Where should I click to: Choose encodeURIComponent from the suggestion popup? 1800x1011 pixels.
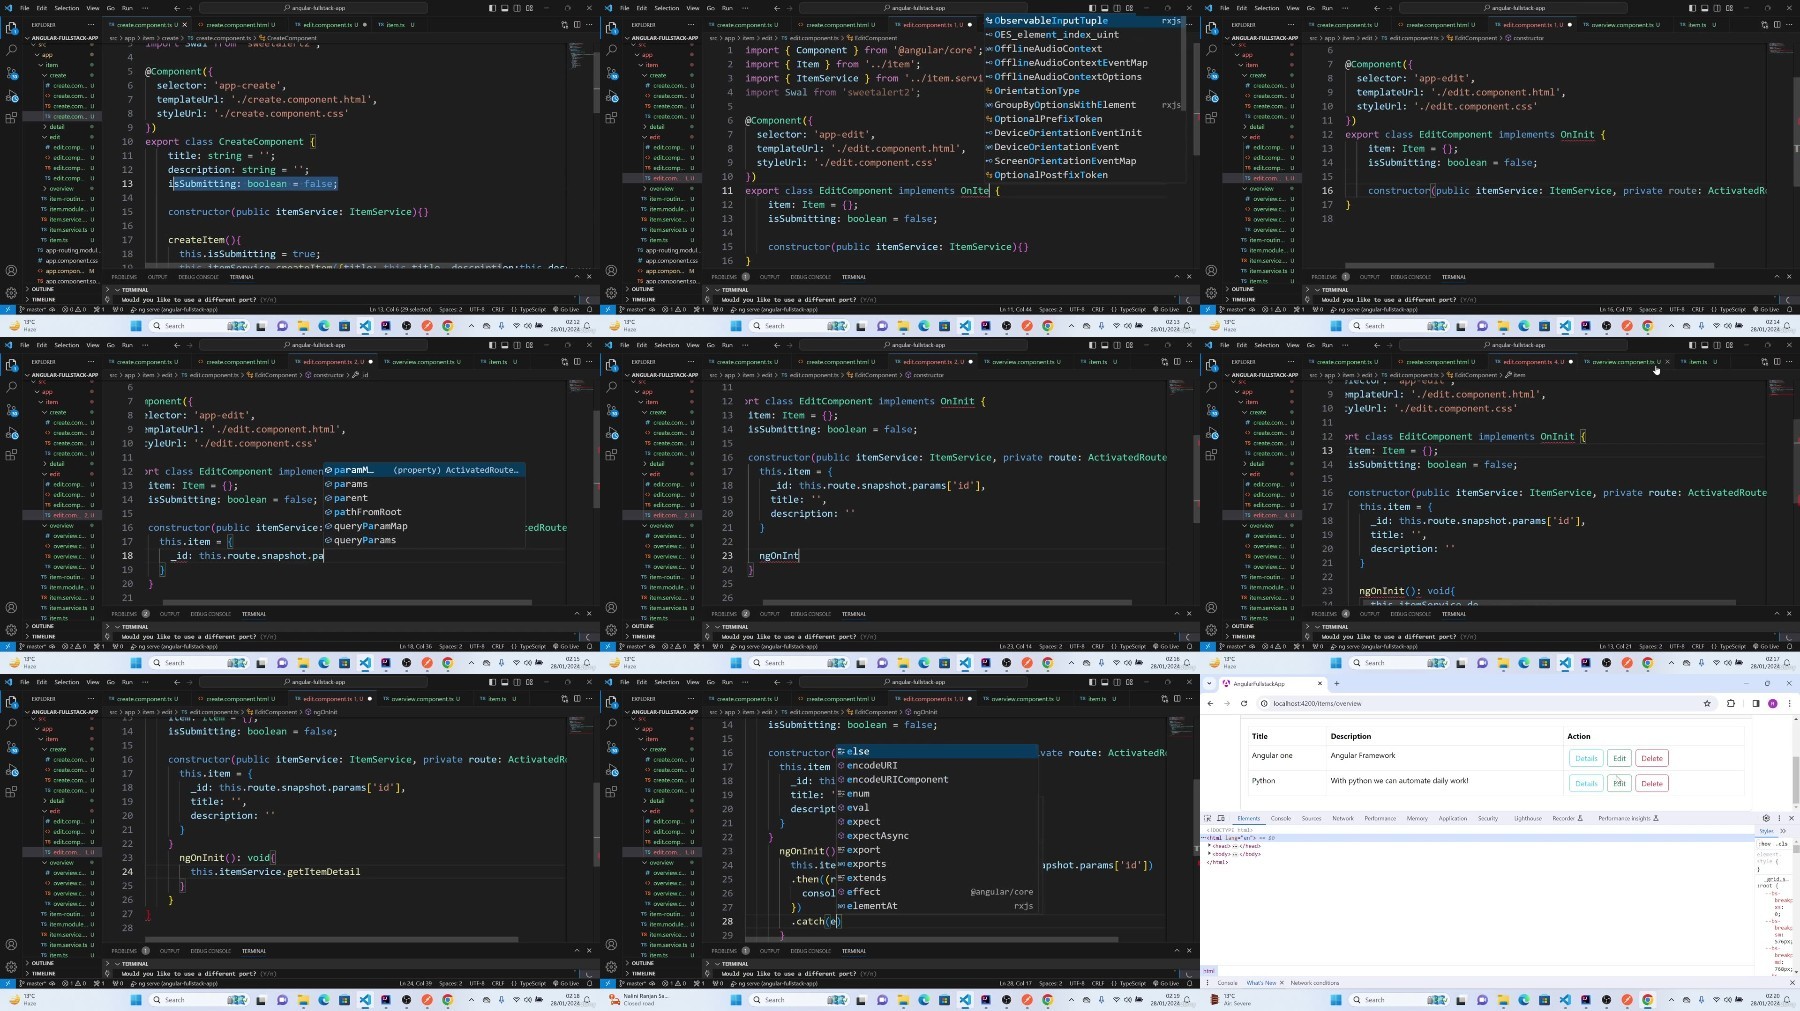coord(937,779)
